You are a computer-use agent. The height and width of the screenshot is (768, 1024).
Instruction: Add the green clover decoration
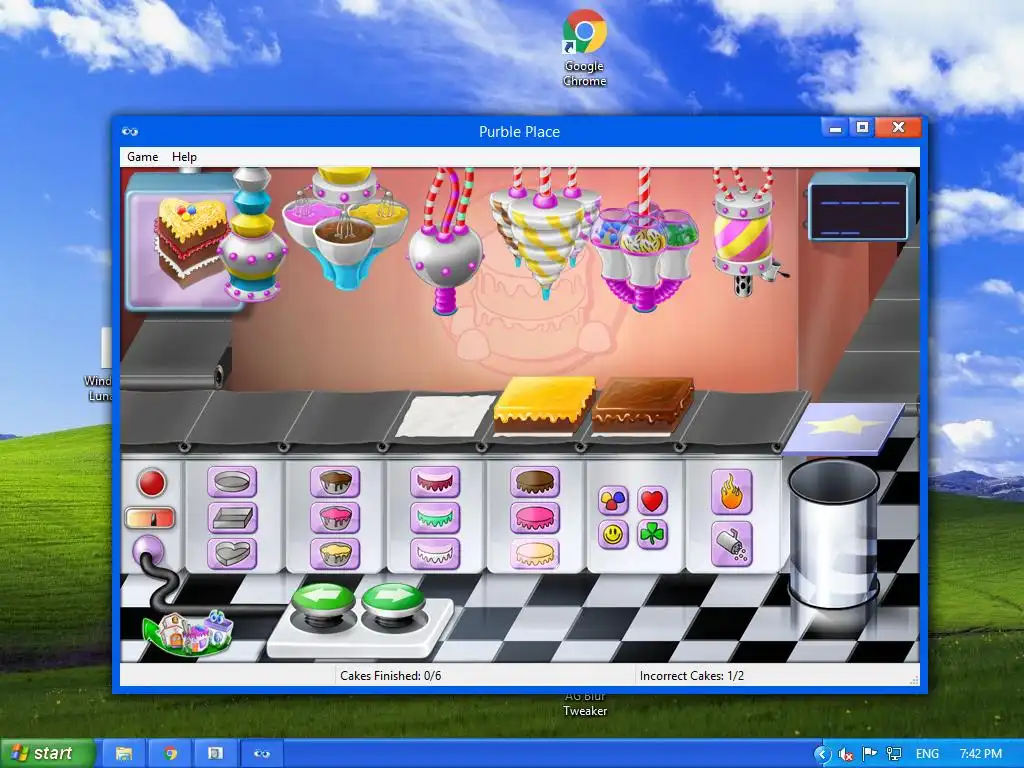pos(652,535)
